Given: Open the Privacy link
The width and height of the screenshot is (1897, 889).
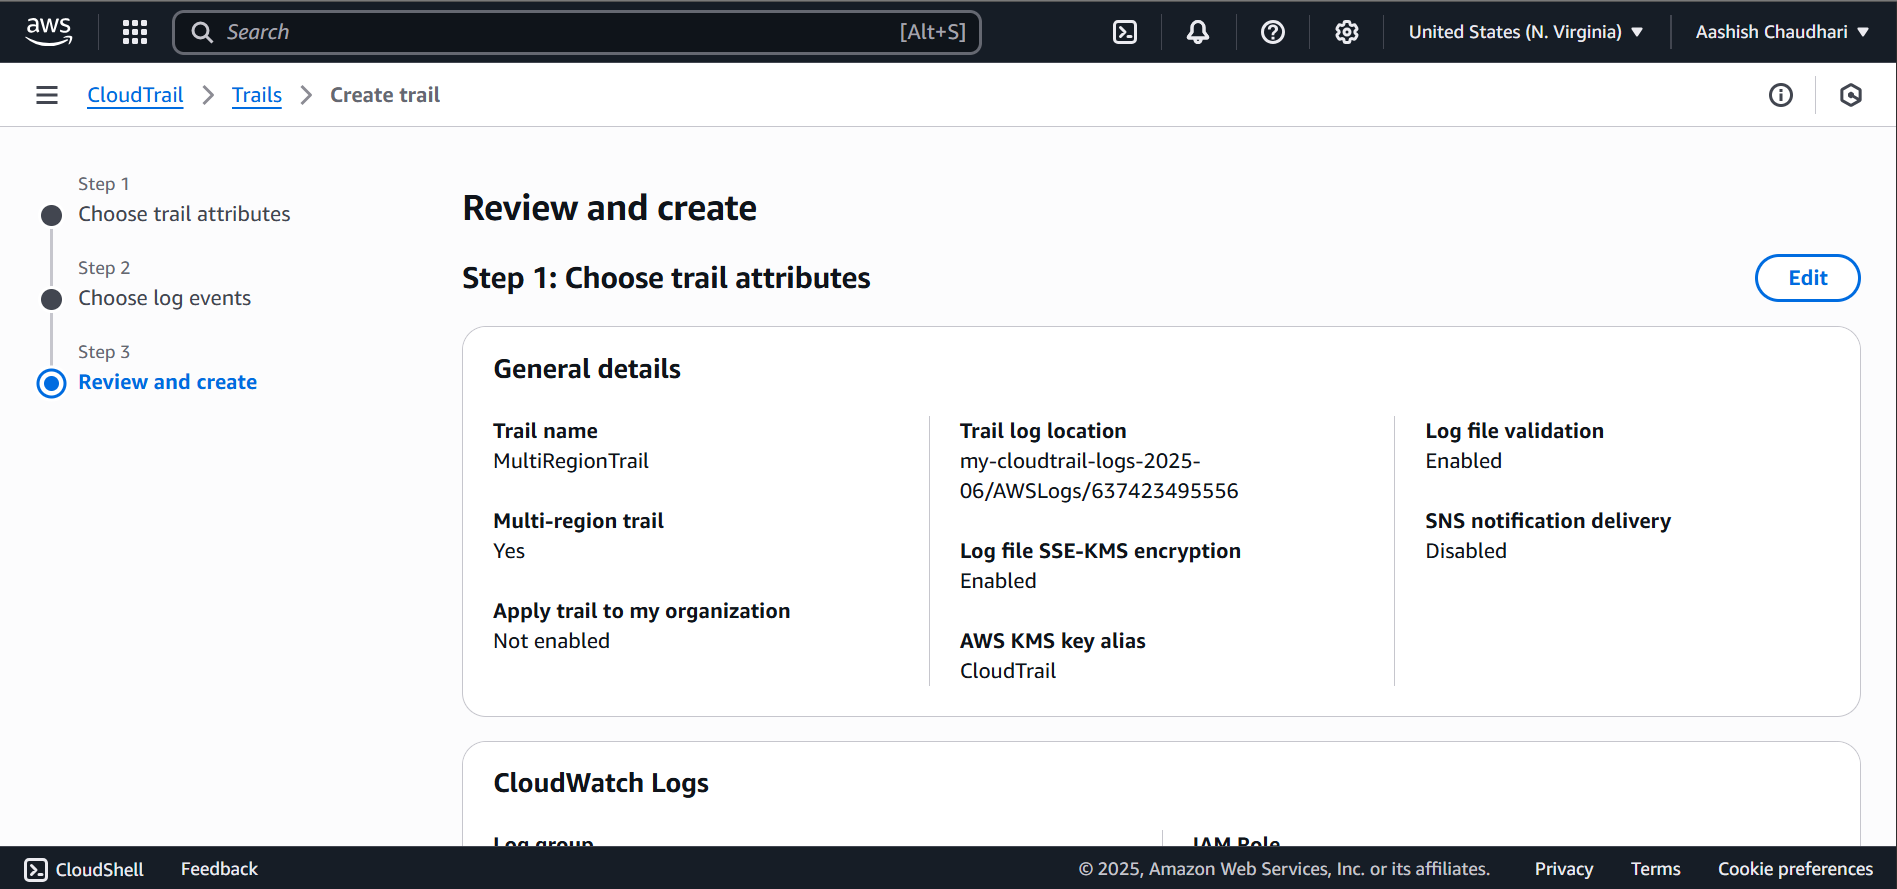Looking at the screenshot, I should tap(1564, 869).
